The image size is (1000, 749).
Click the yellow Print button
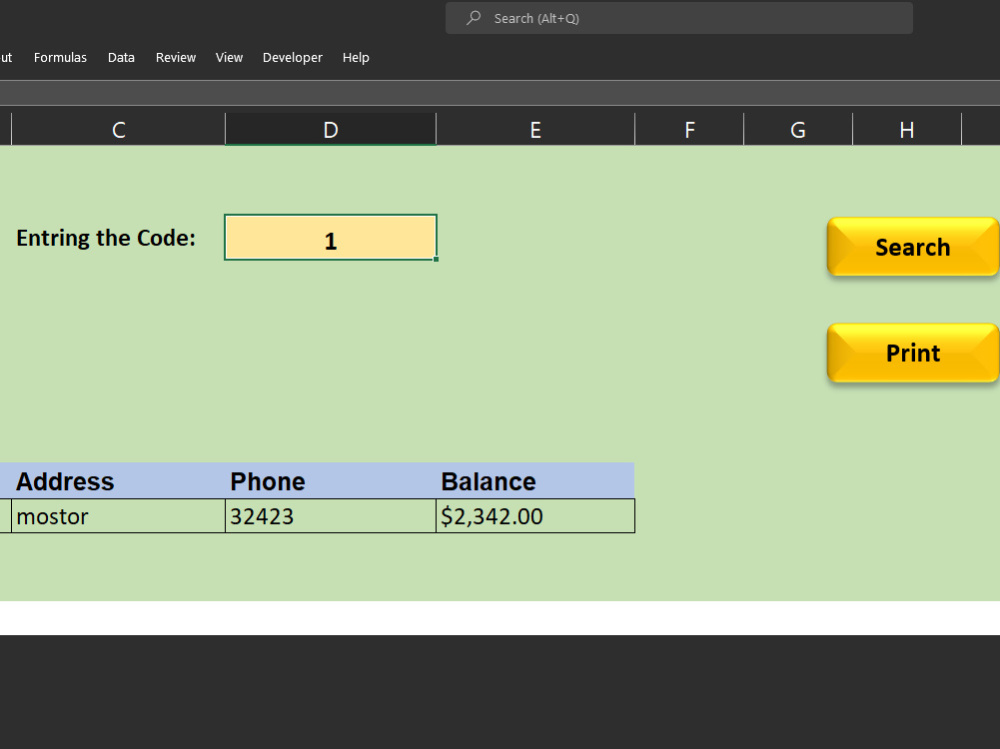coord(913,353)
